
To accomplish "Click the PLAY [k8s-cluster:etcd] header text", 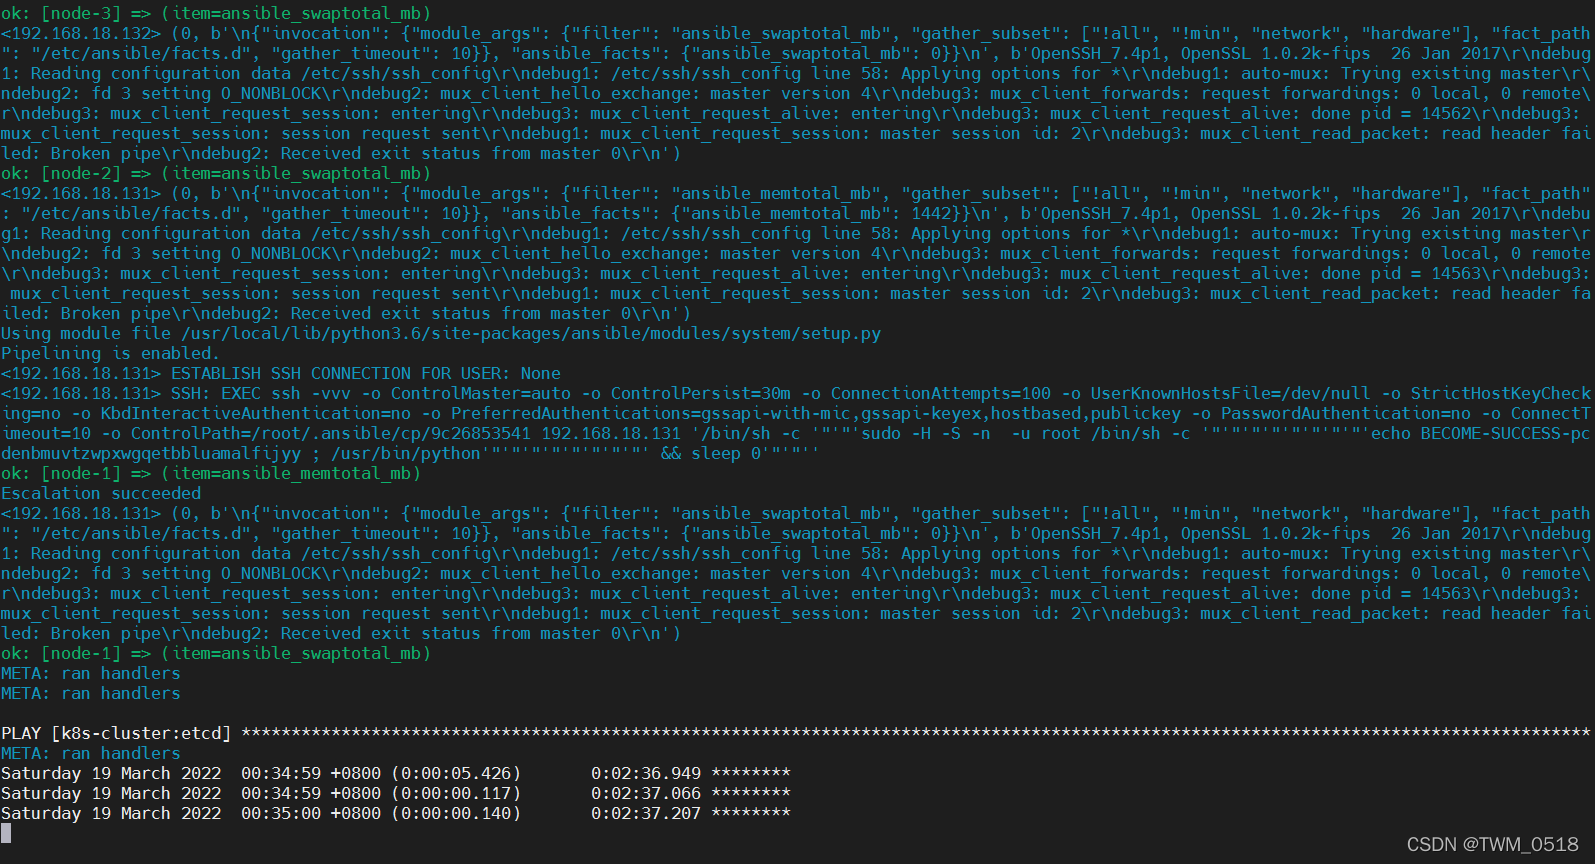I will coord(116,733).
